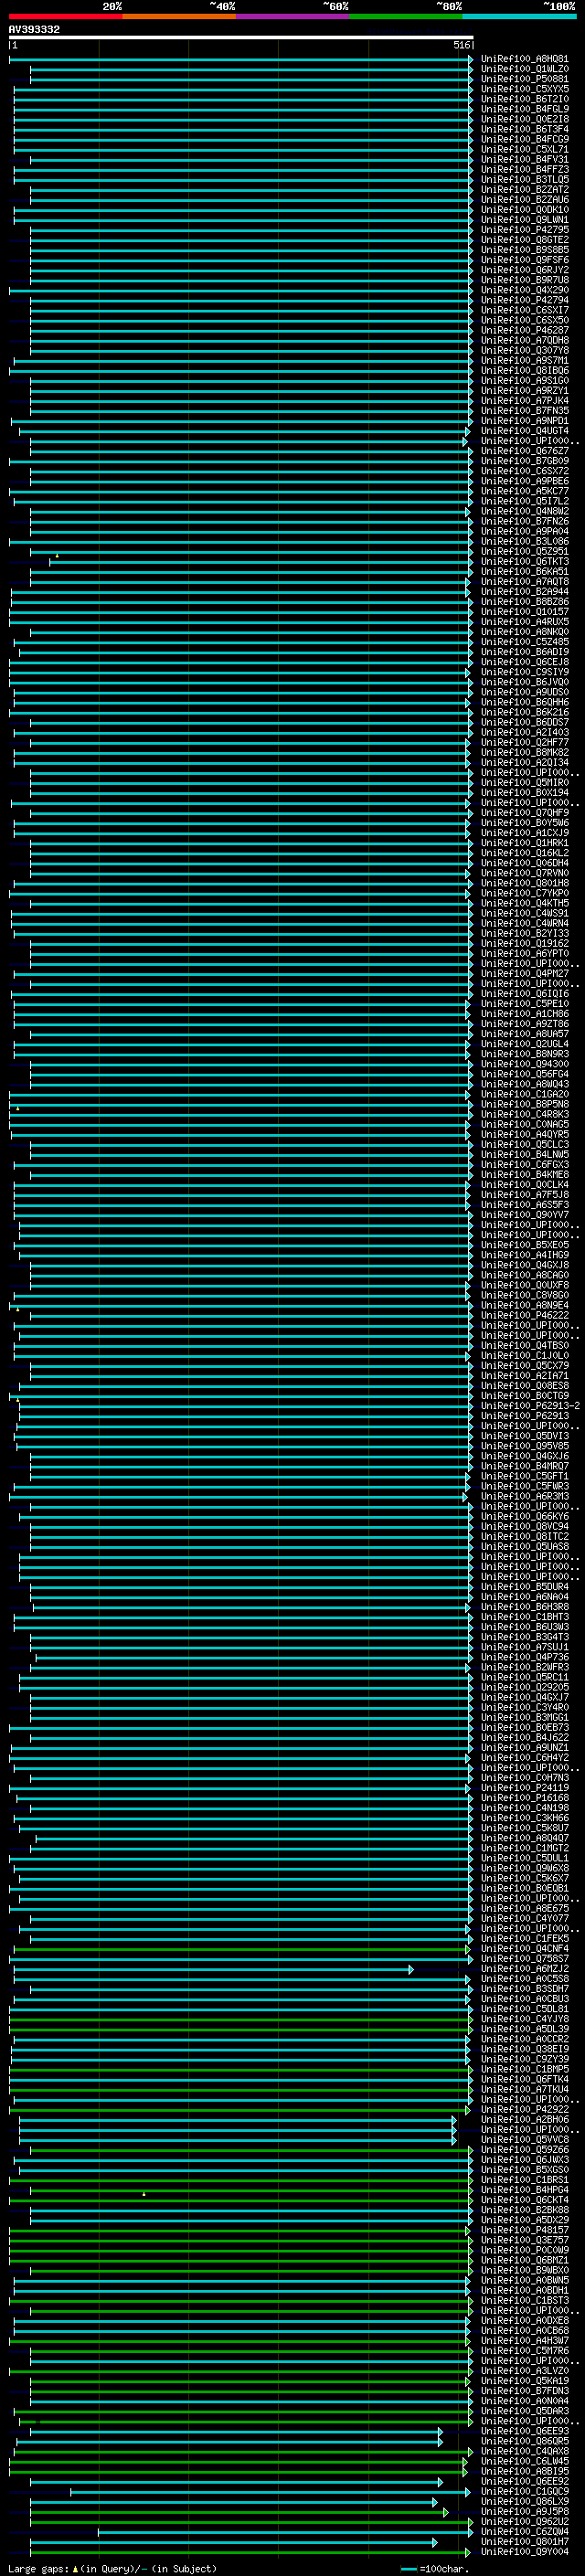Open hit UniRef100_A6MZJ2
Screen dimensions: 585x2576
point(524,1969)
